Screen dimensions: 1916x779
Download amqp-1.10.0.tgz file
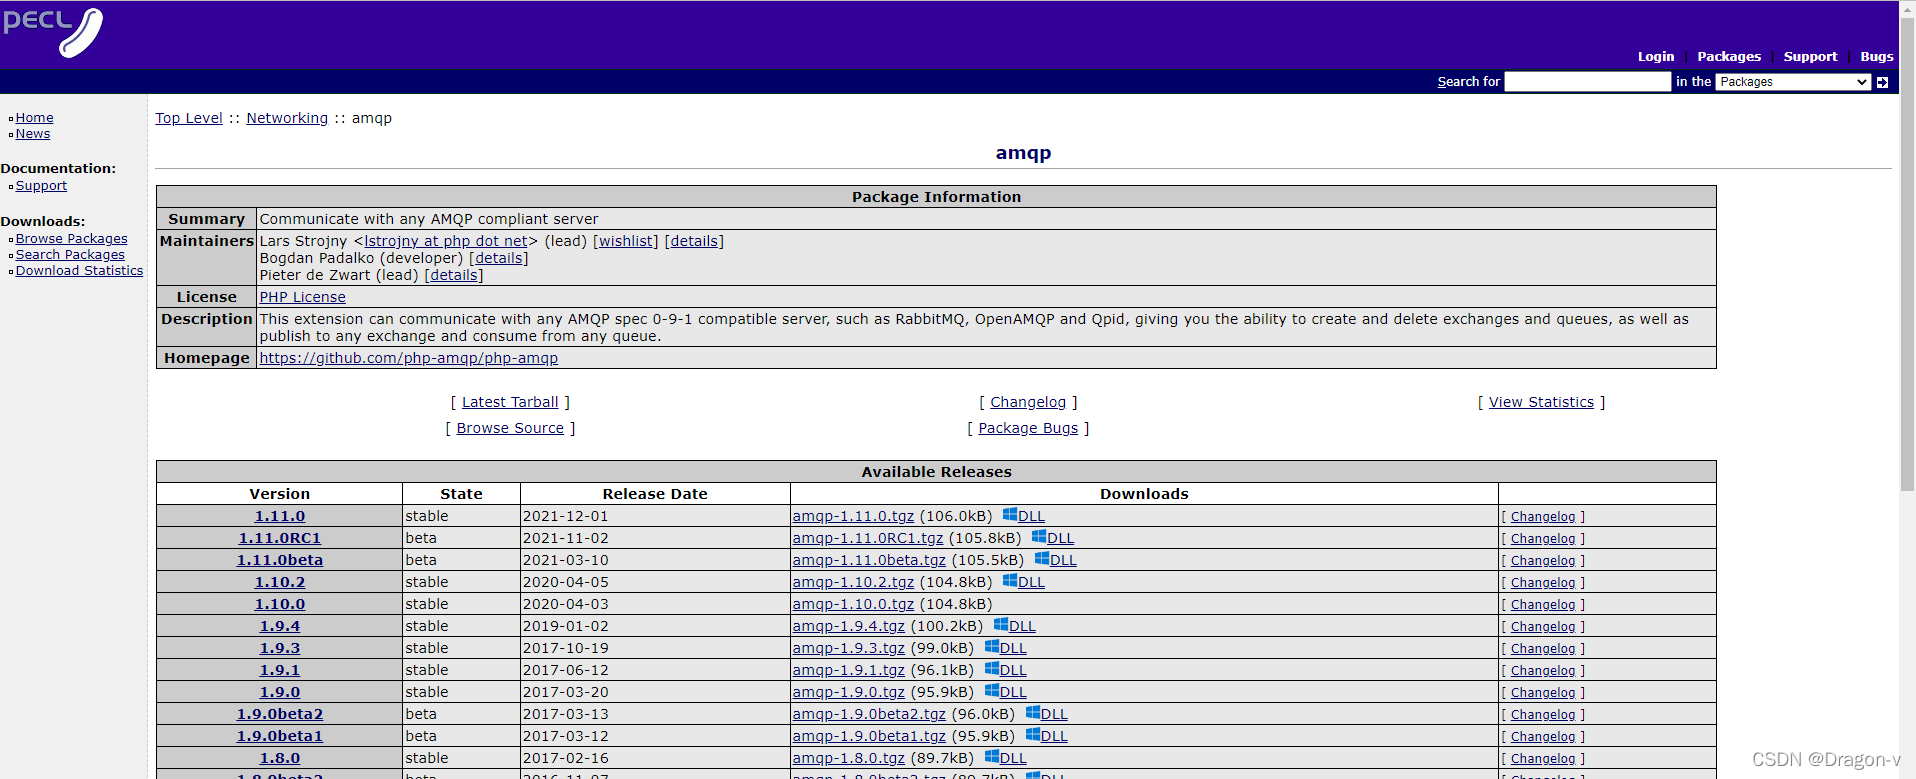(x=853, y=604)
